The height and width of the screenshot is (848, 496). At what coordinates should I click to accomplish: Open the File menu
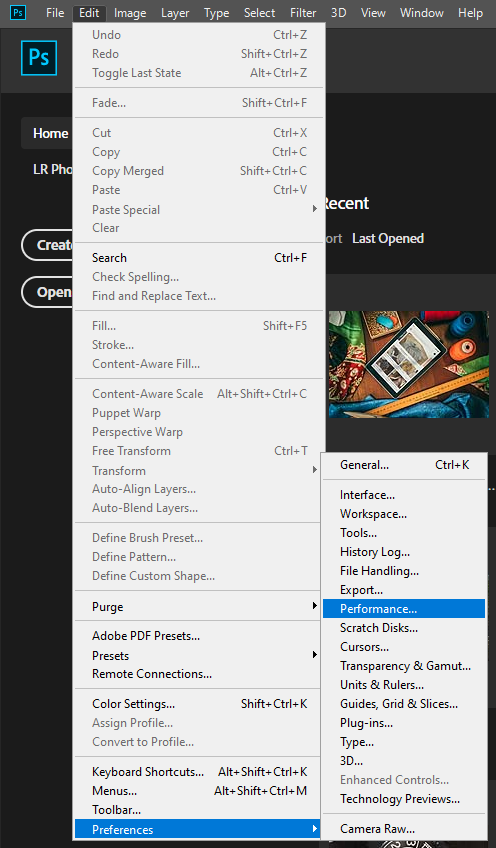[55, 12]
